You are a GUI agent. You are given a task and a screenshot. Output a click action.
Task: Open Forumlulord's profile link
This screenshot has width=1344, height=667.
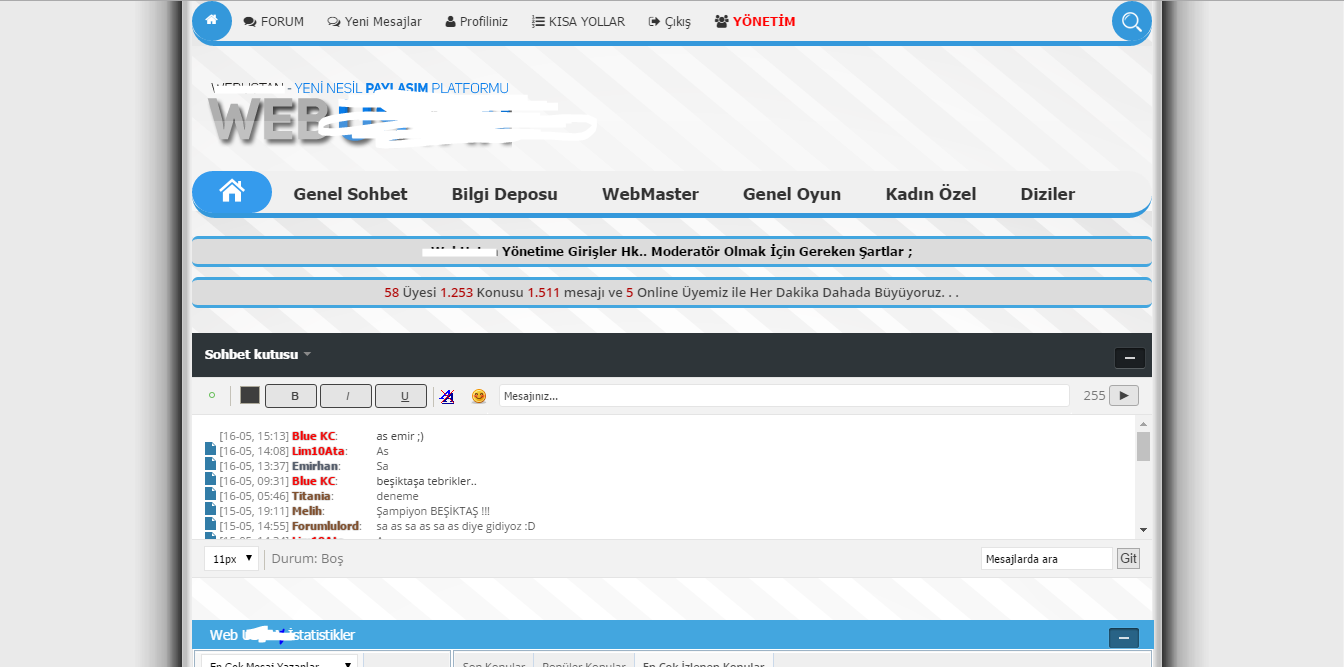326,526
